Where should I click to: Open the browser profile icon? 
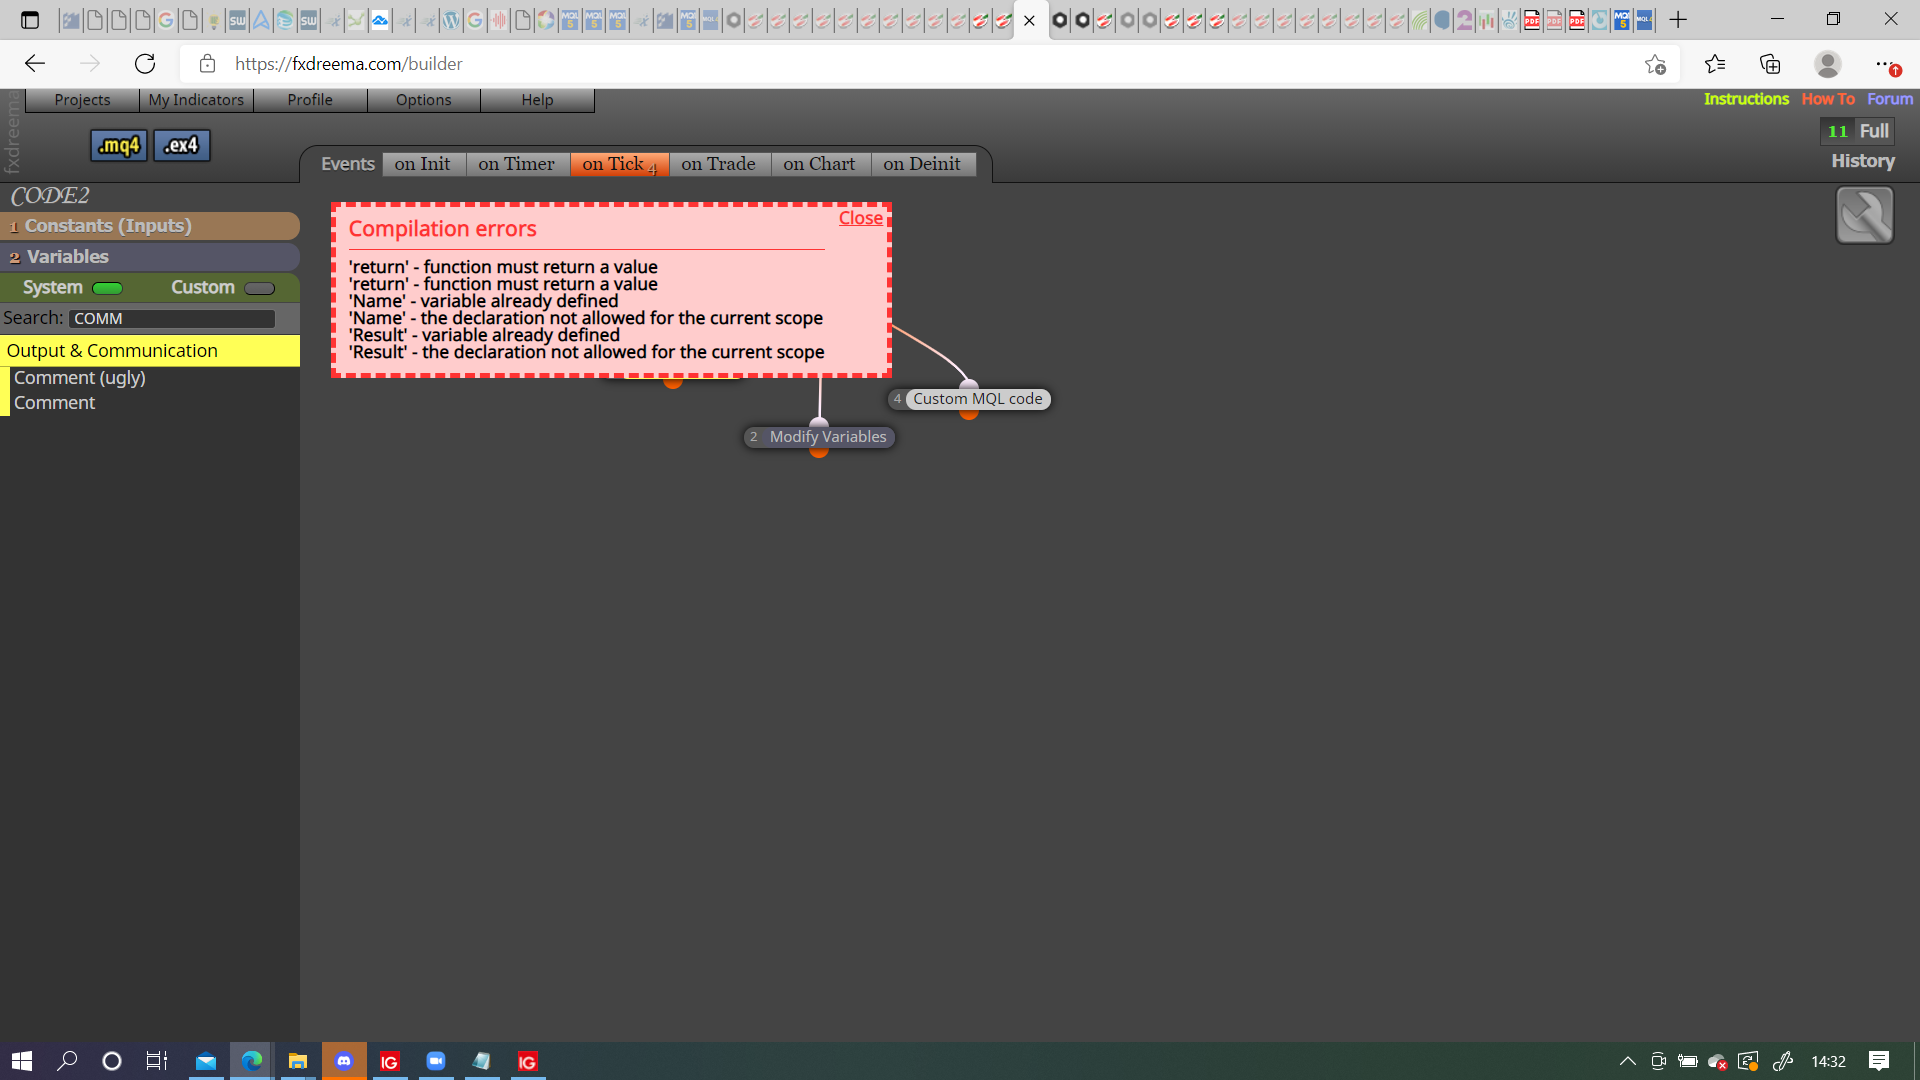click(1828, 64)
